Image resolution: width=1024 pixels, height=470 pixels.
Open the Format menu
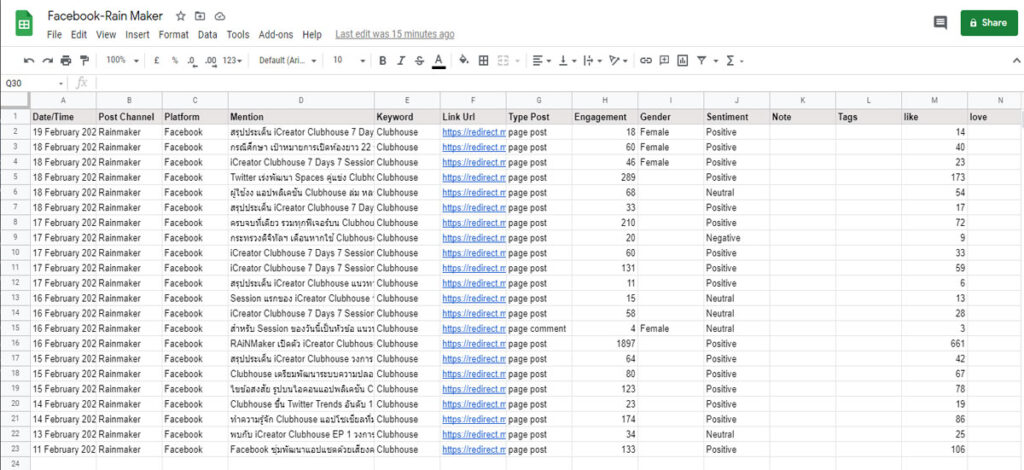tap(173, 35)
